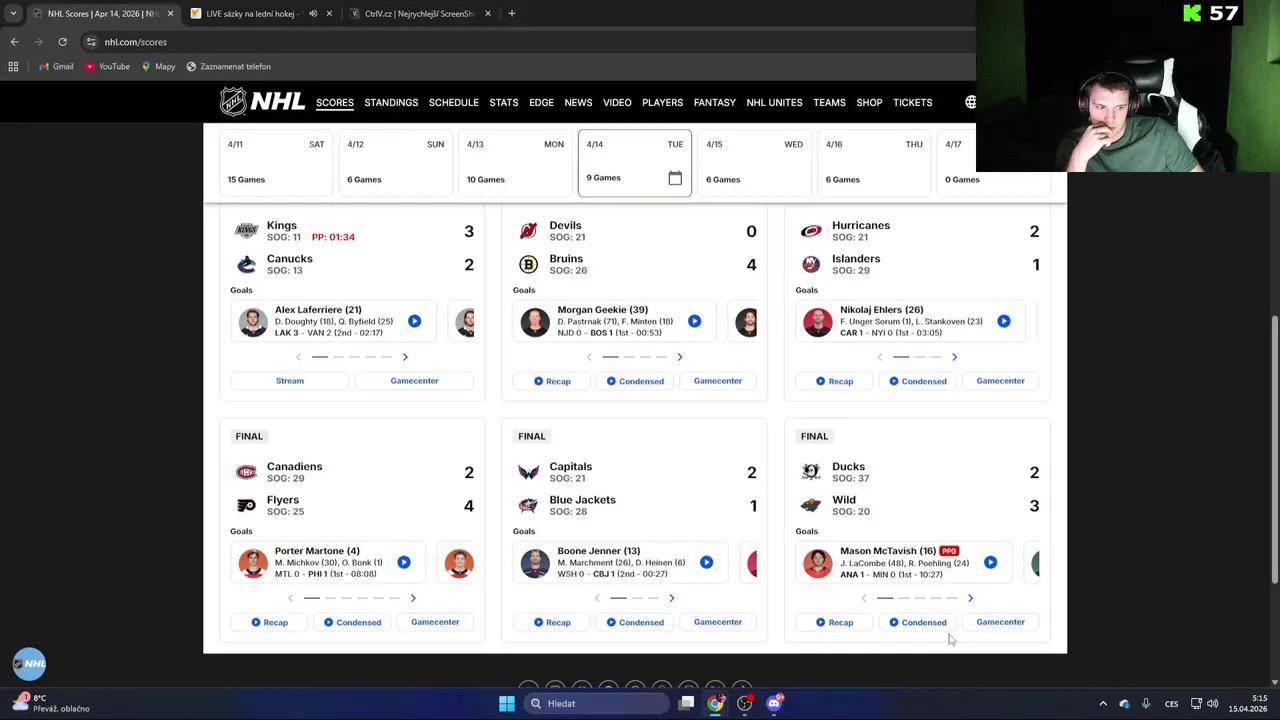
Task: Play Morgan Geekie goal video
Action: coord(694,321)
